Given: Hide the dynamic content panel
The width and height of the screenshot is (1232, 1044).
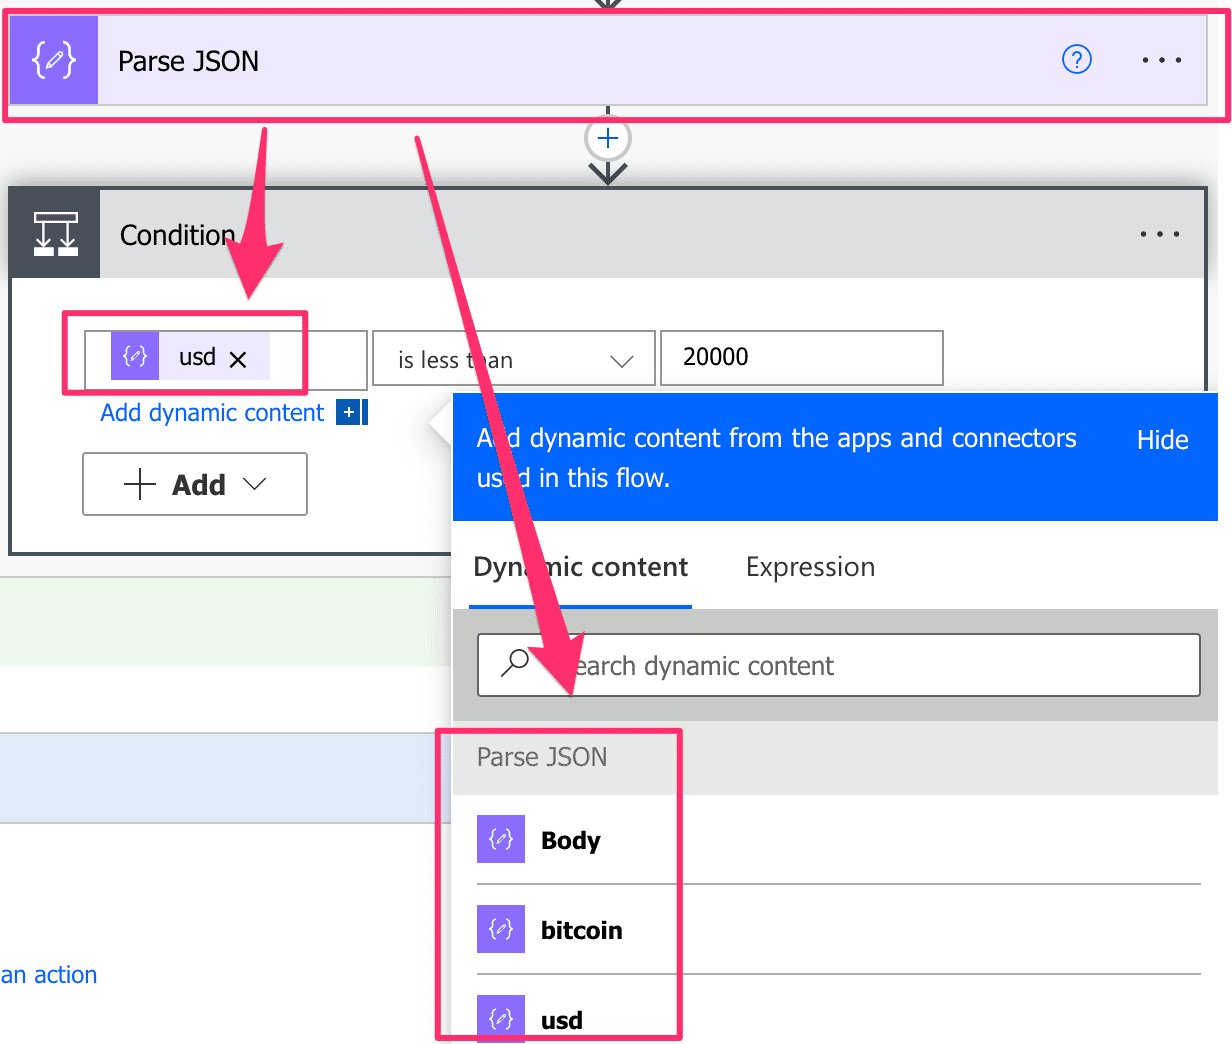Looking at the screenshot, I should point(1161,439).
